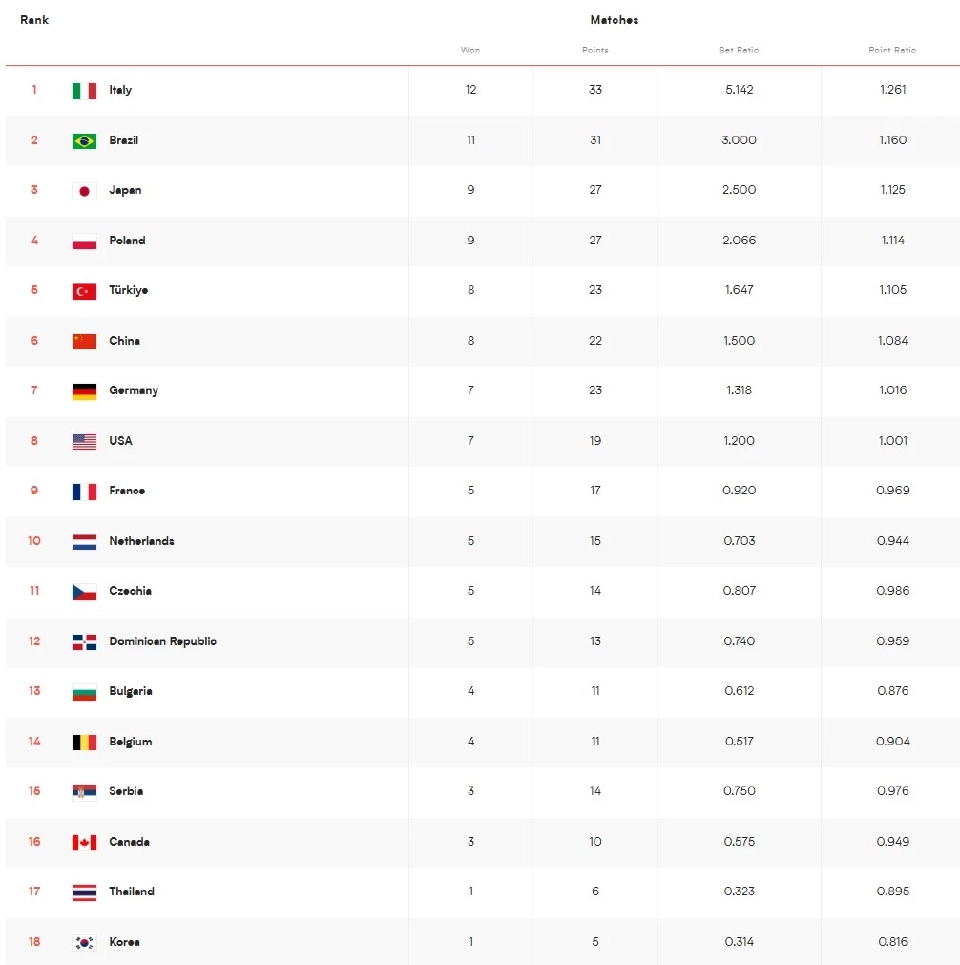This screenshot has width=960, height=965.
Task: Sort by the Won column header
Action: pyautogui.click(x=470, y=50)
